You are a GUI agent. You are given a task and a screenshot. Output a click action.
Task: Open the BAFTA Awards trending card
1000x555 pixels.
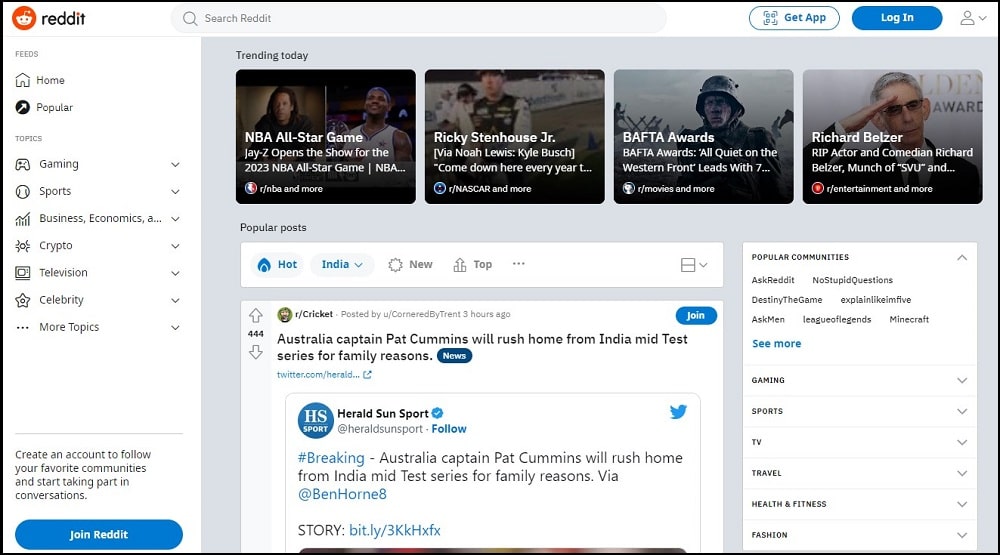pyautogui.click(x=703, y=137)
